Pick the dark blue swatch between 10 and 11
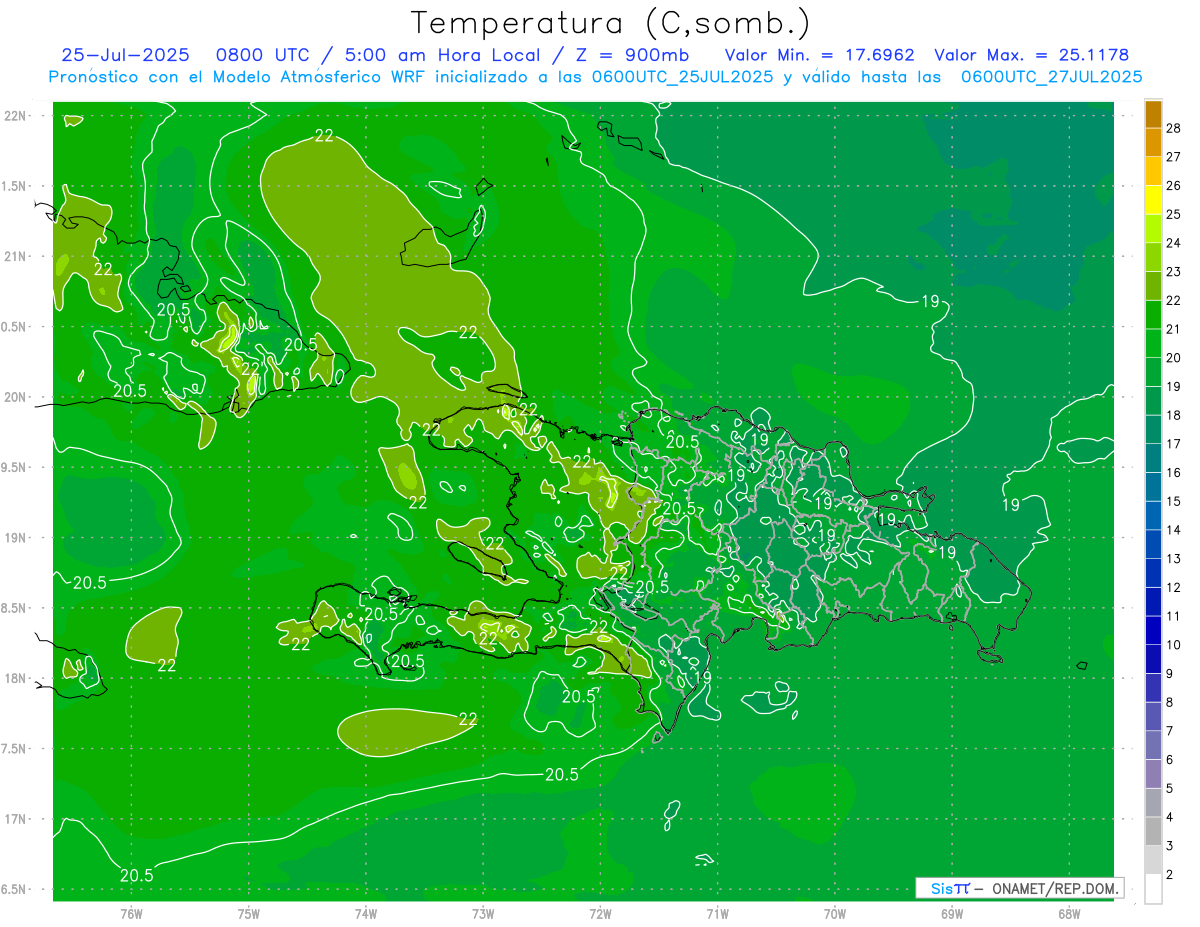1200x927 pixels. click(1153, 631)
